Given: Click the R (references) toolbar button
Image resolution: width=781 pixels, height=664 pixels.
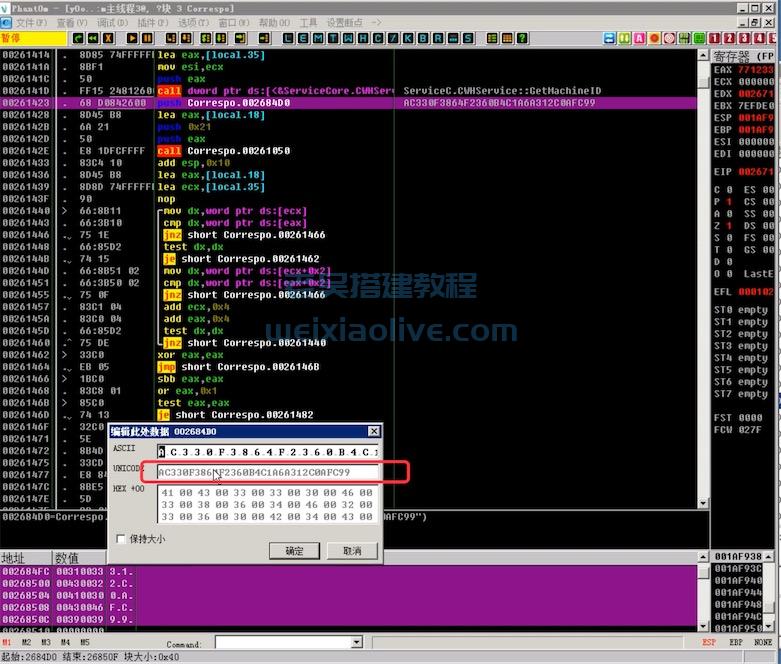Looking at the screenshot, I should click(439, 38).
